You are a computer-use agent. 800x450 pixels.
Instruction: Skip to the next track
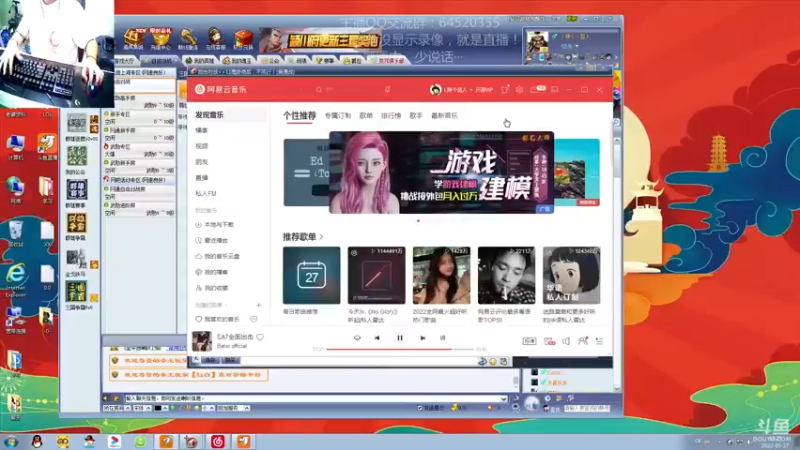pyautogui.click(x=422, y=338)
